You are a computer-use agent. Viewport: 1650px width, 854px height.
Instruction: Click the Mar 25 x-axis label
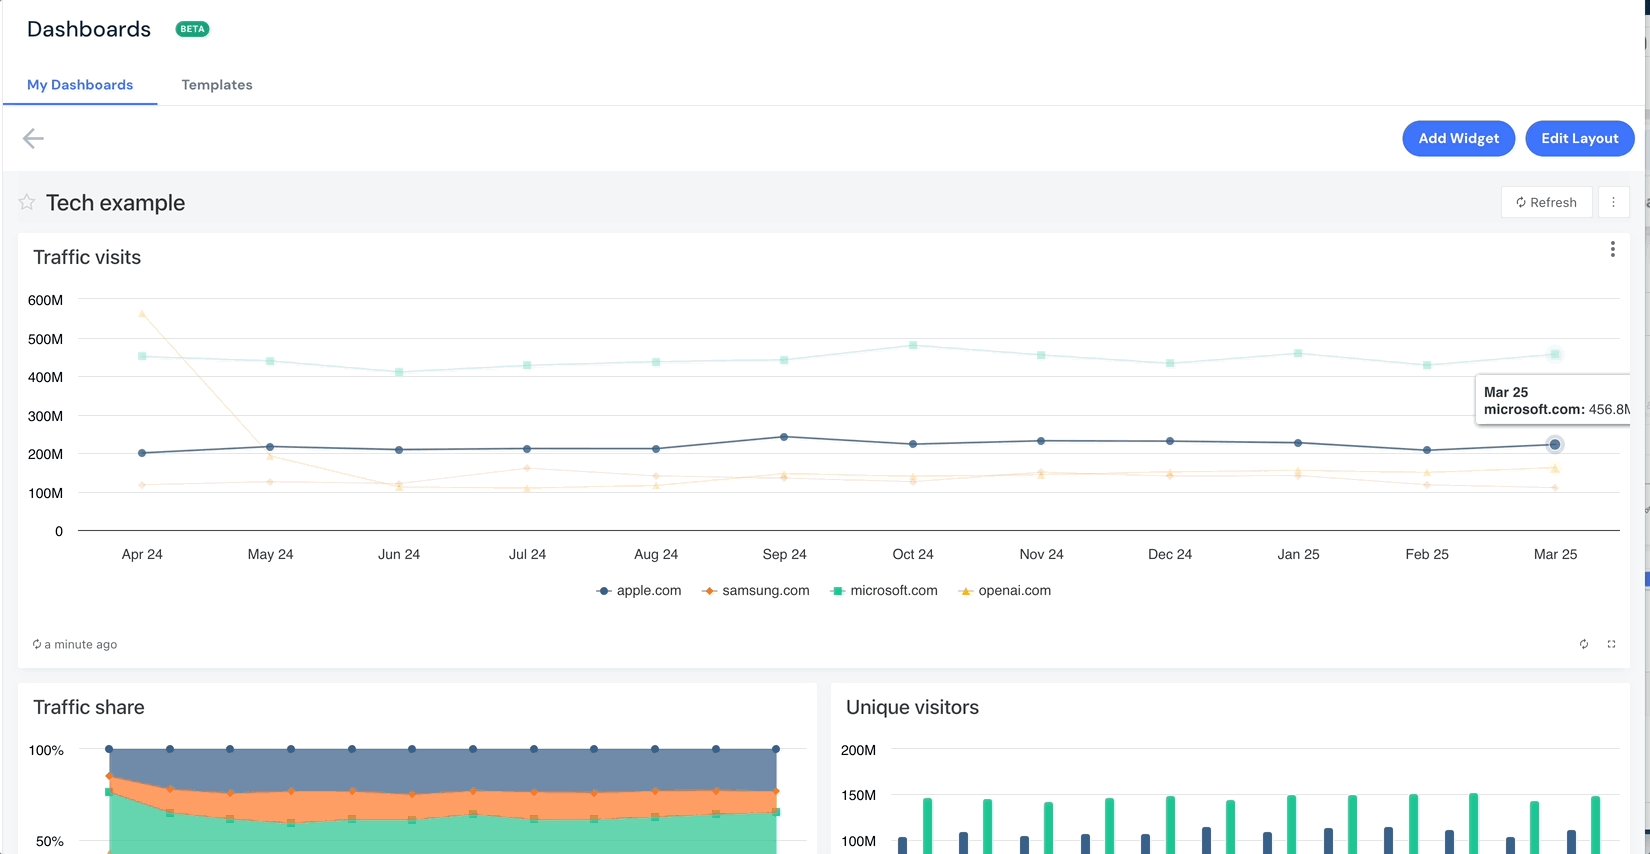coord(1555,554)
